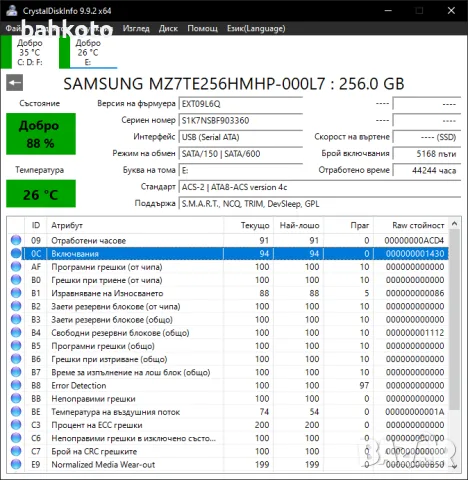Click status circle for B2 attribute row

point(16,306)
